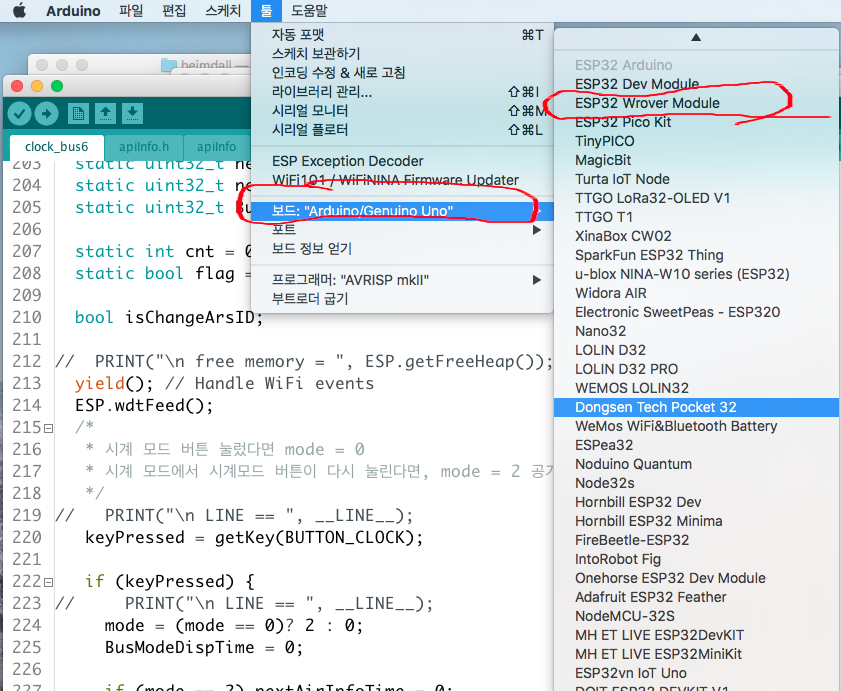The image size is (841, 691).
Task: Select 인코딩 수정 & 새로 고침
Action: tap(402, 72)
